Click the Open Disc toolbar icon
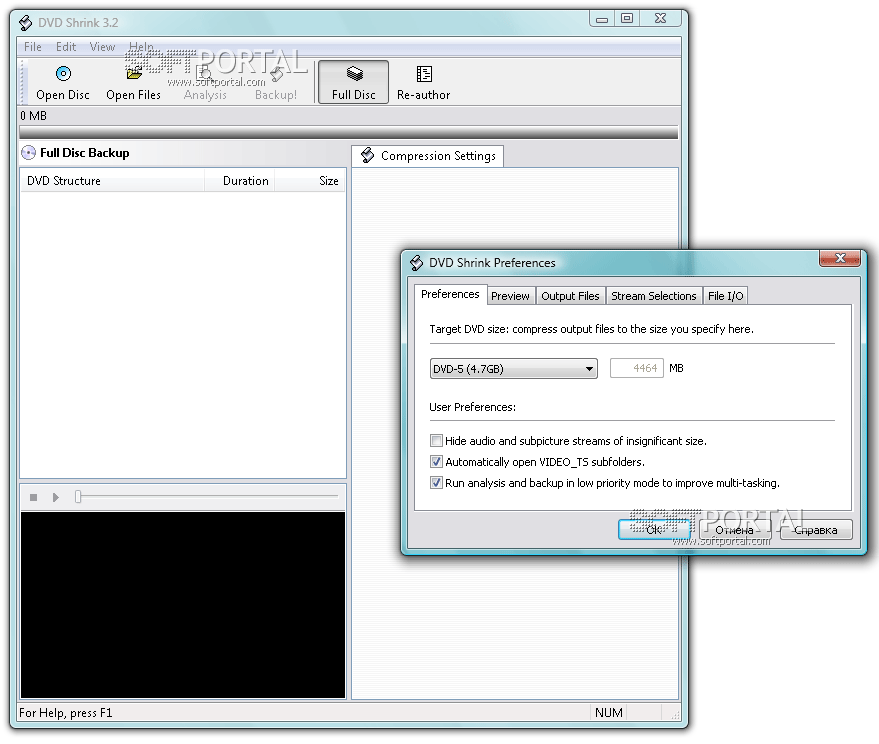The image size is (879, 744). [63, 74]
